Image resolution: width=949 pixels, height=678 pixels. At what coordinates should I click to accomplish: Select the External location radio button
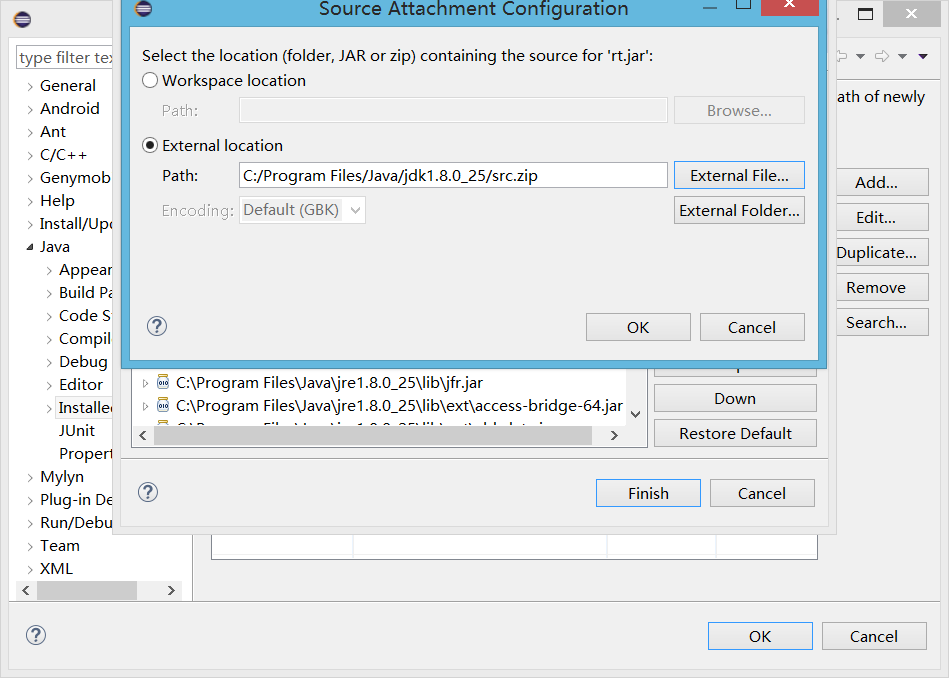point(150,145)
